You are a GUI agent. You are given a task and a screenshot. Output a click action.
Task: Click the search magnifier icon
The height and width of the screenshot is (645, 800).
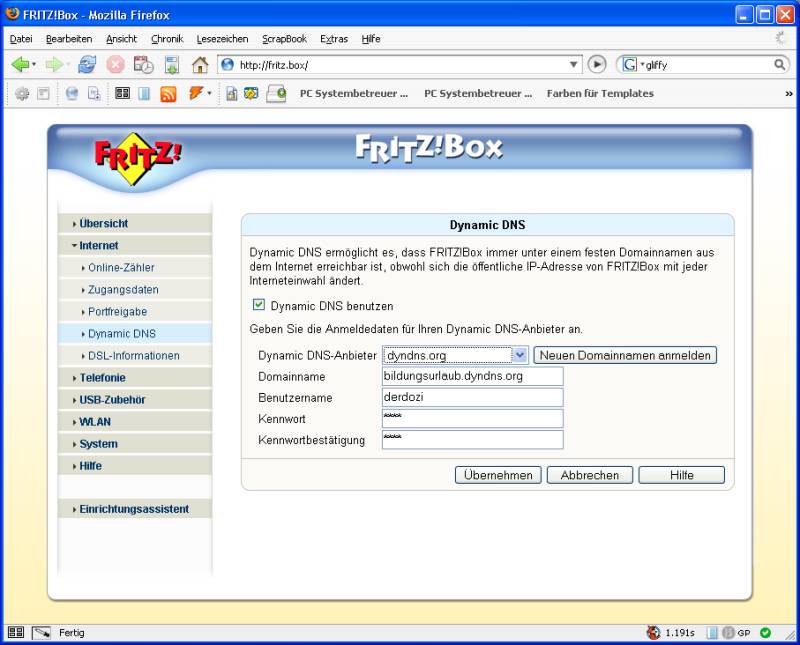tap(780, 64)
